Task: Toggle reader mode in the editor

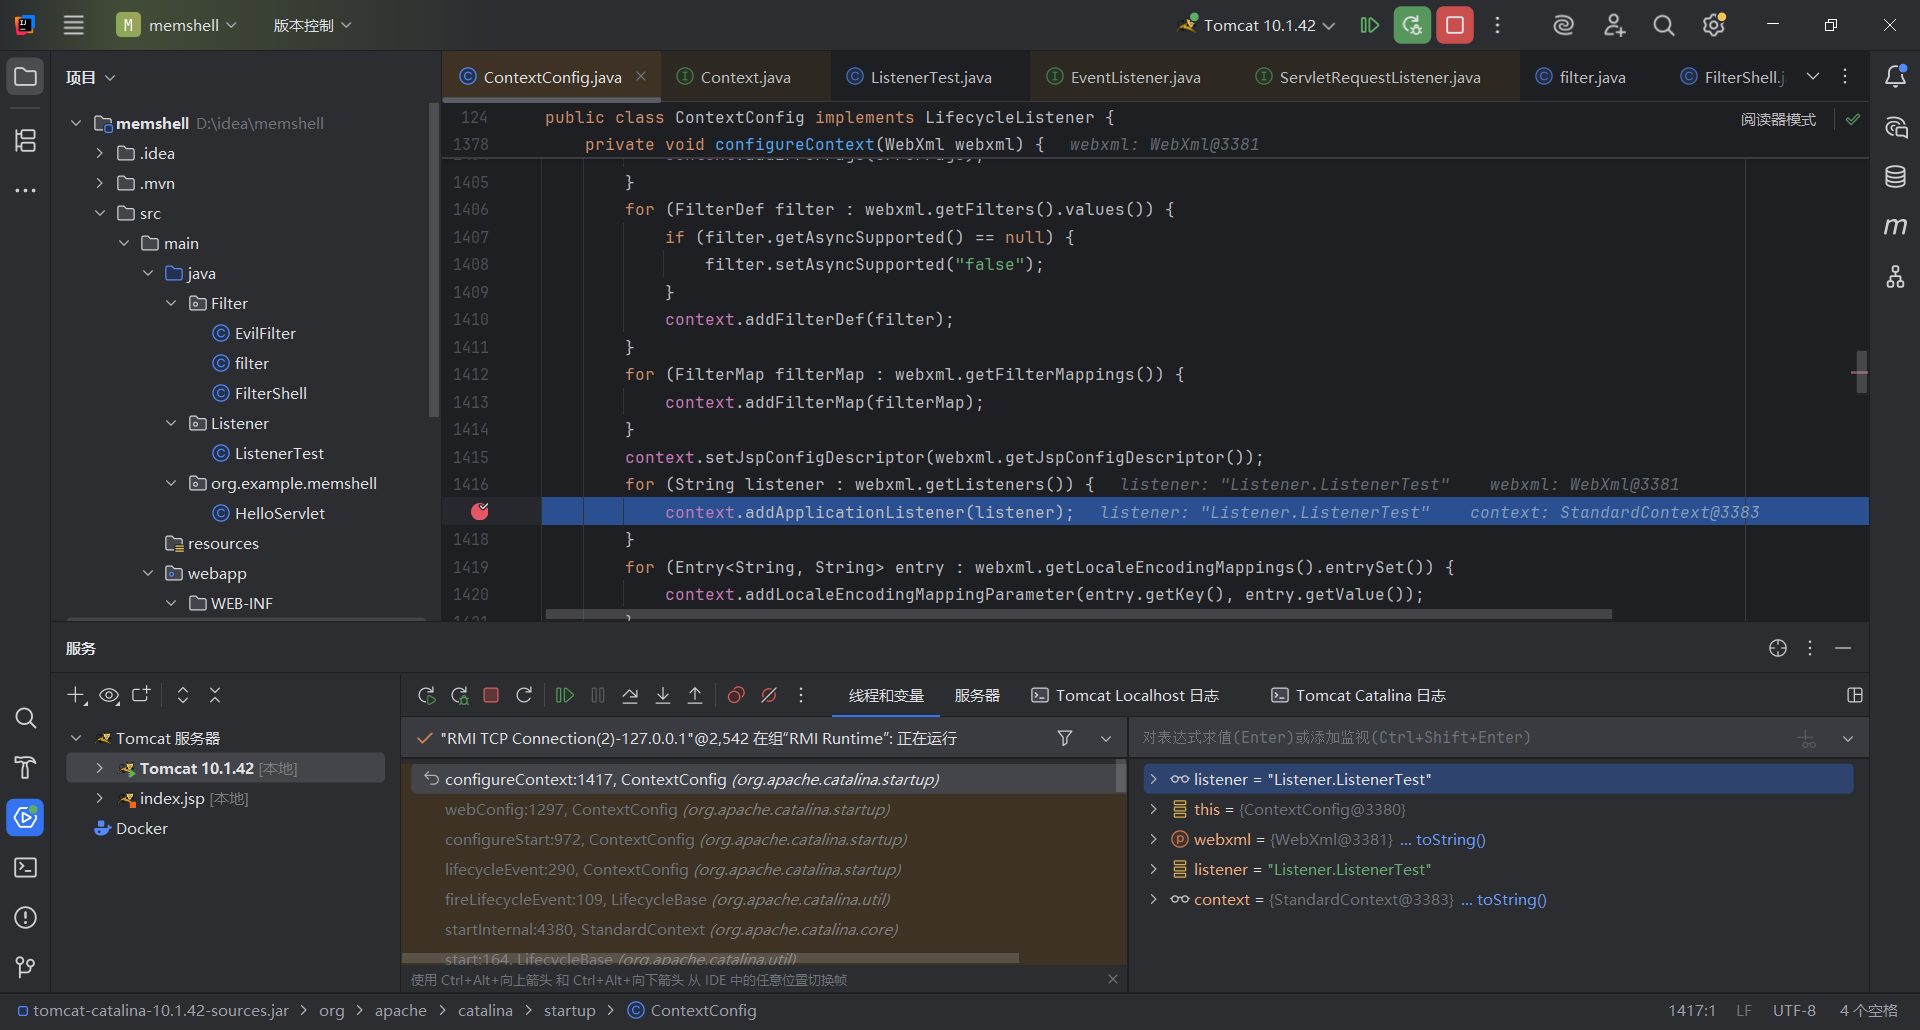Action: [1778, 119]
